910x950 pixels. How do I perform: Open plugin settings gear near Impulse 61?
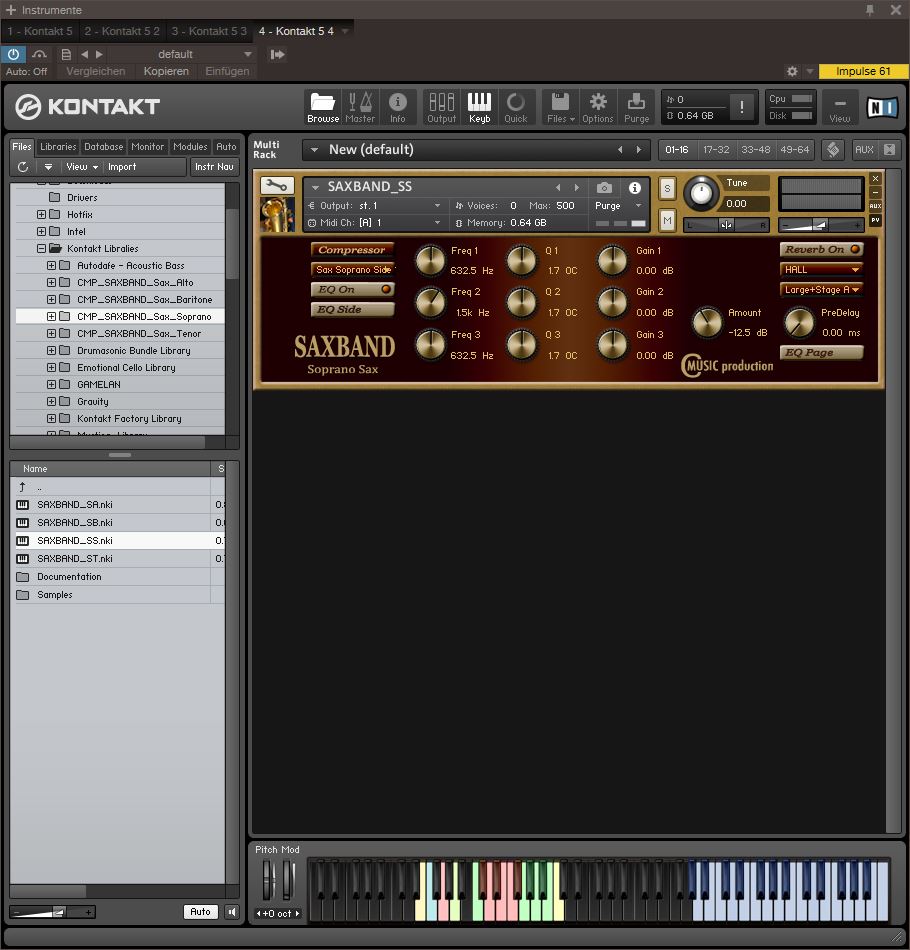(x=792, y=71)
